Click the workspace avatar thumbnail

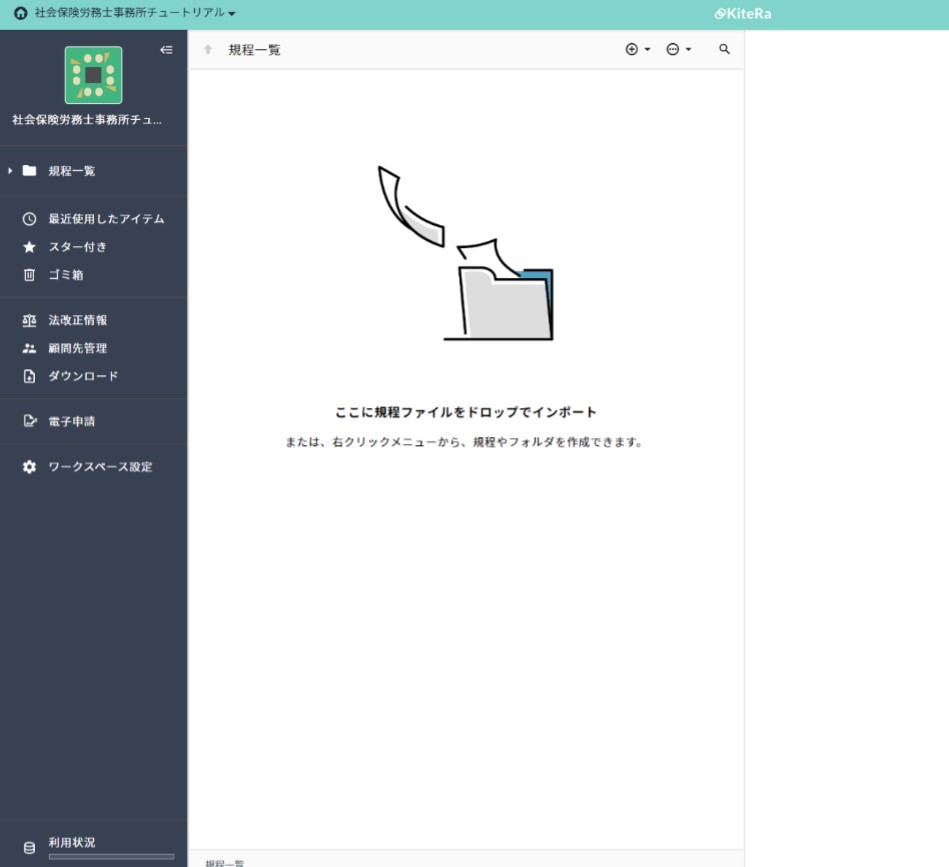point(93,76)
